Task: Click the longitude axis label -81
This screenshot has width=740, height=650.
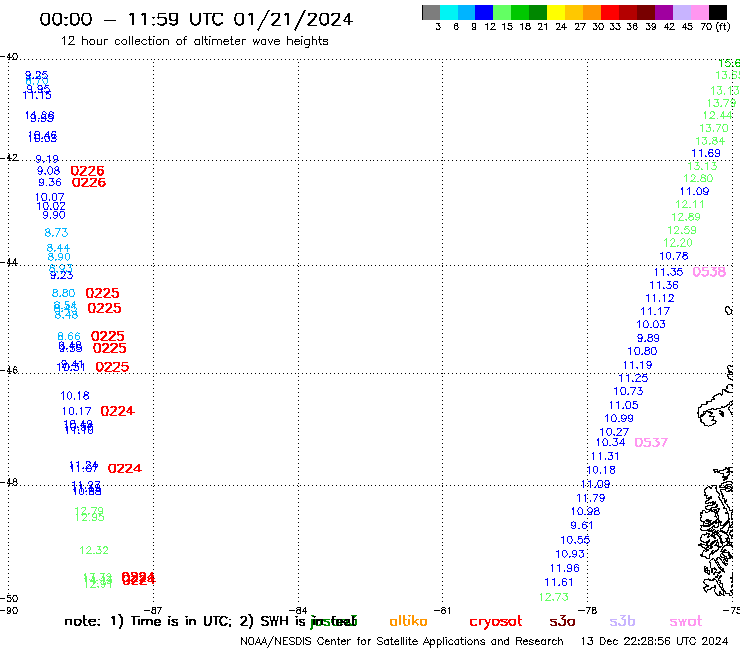Action: 442,610
